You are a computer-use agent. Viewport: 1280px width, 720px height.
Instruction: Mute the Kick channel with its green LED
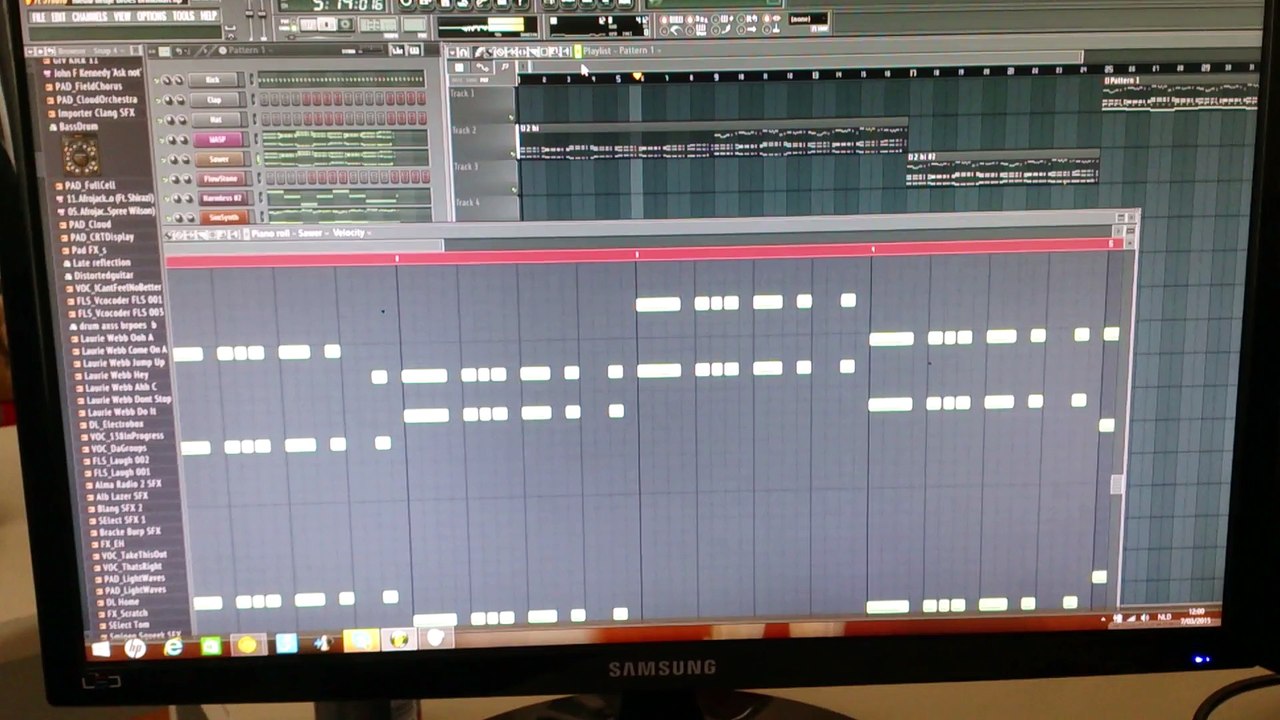pyautogui.click(x=157, y=81)
